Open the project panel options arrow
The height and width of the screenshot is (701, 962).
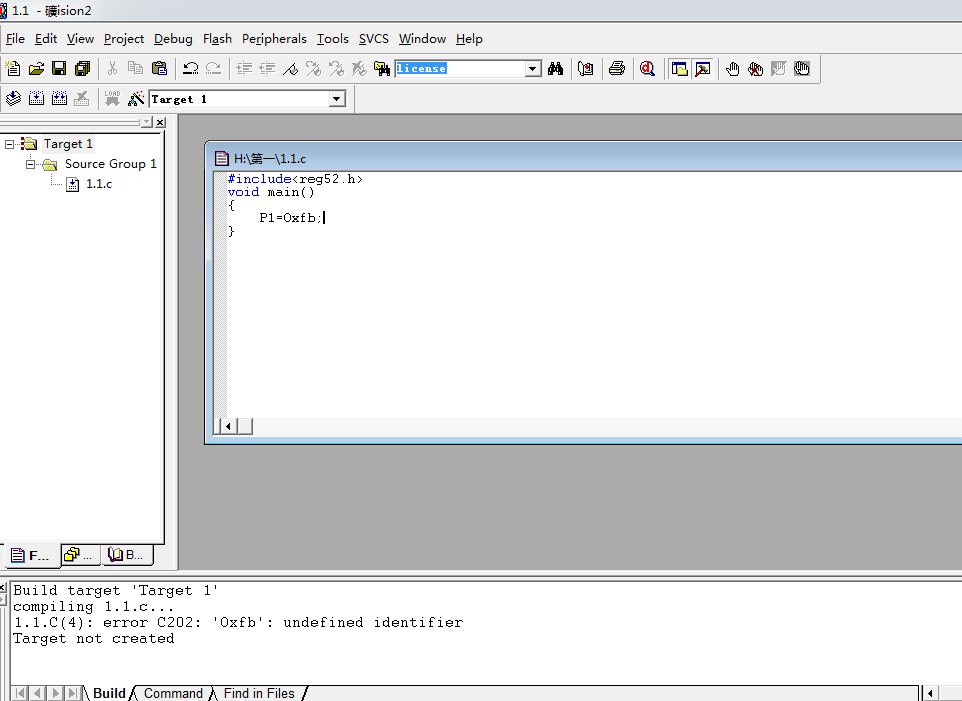tap(147, 122)
